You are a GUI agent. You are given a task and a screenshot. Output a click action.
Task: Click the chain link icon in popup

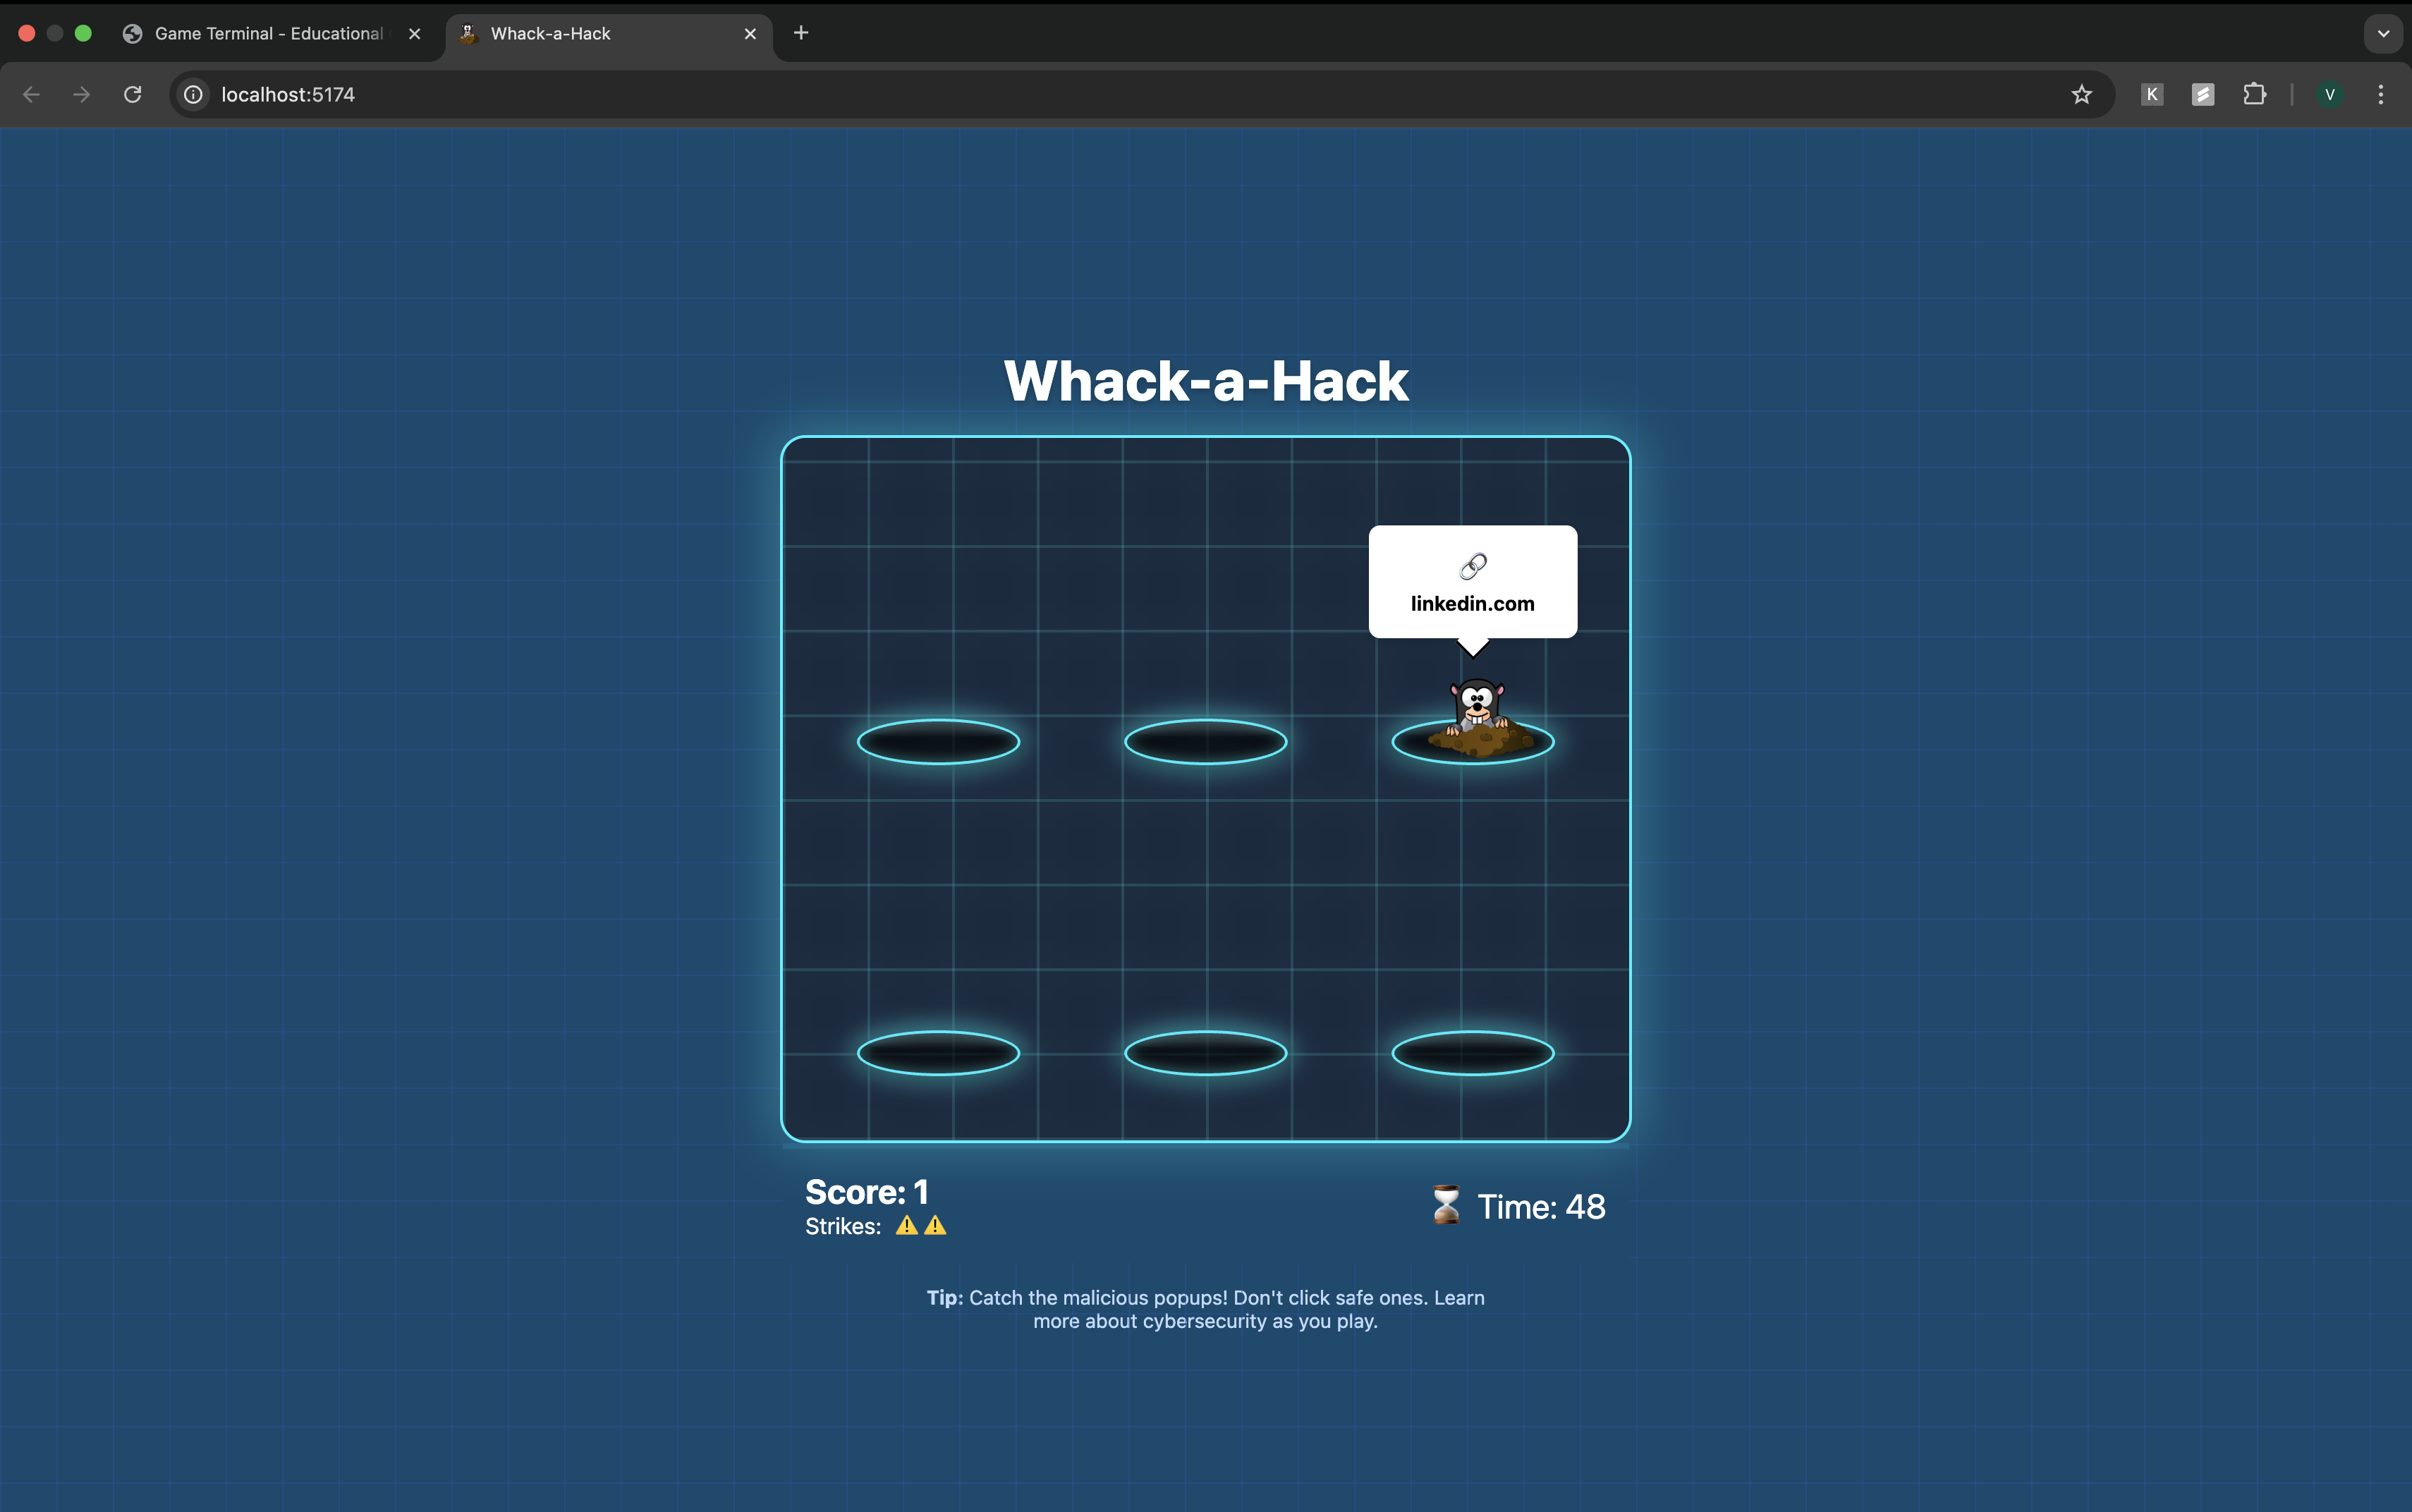pyautogui.click(x=1472, y=566)
